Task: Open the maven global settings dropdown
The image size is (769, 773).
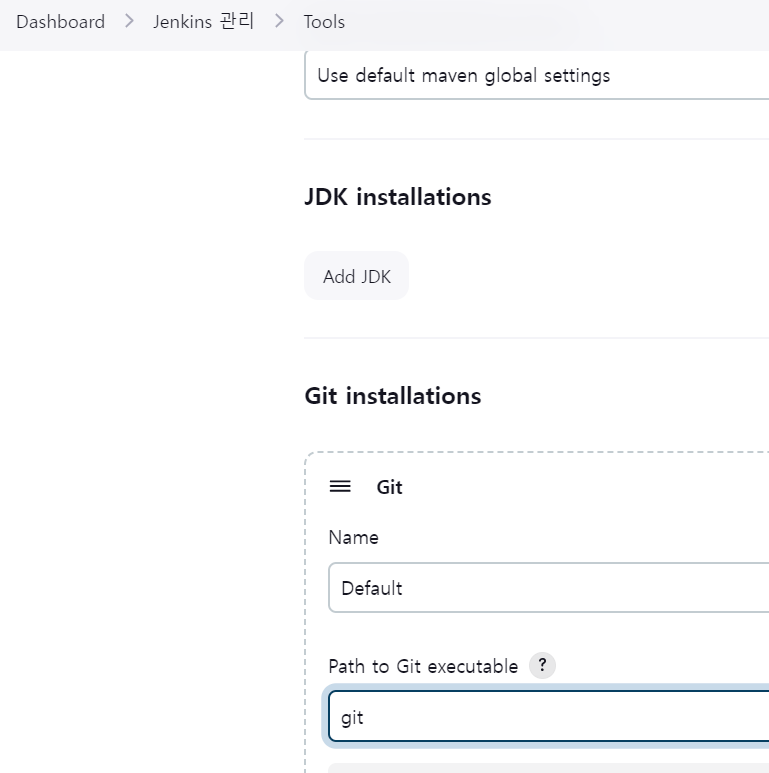Action: coord(536,75)
